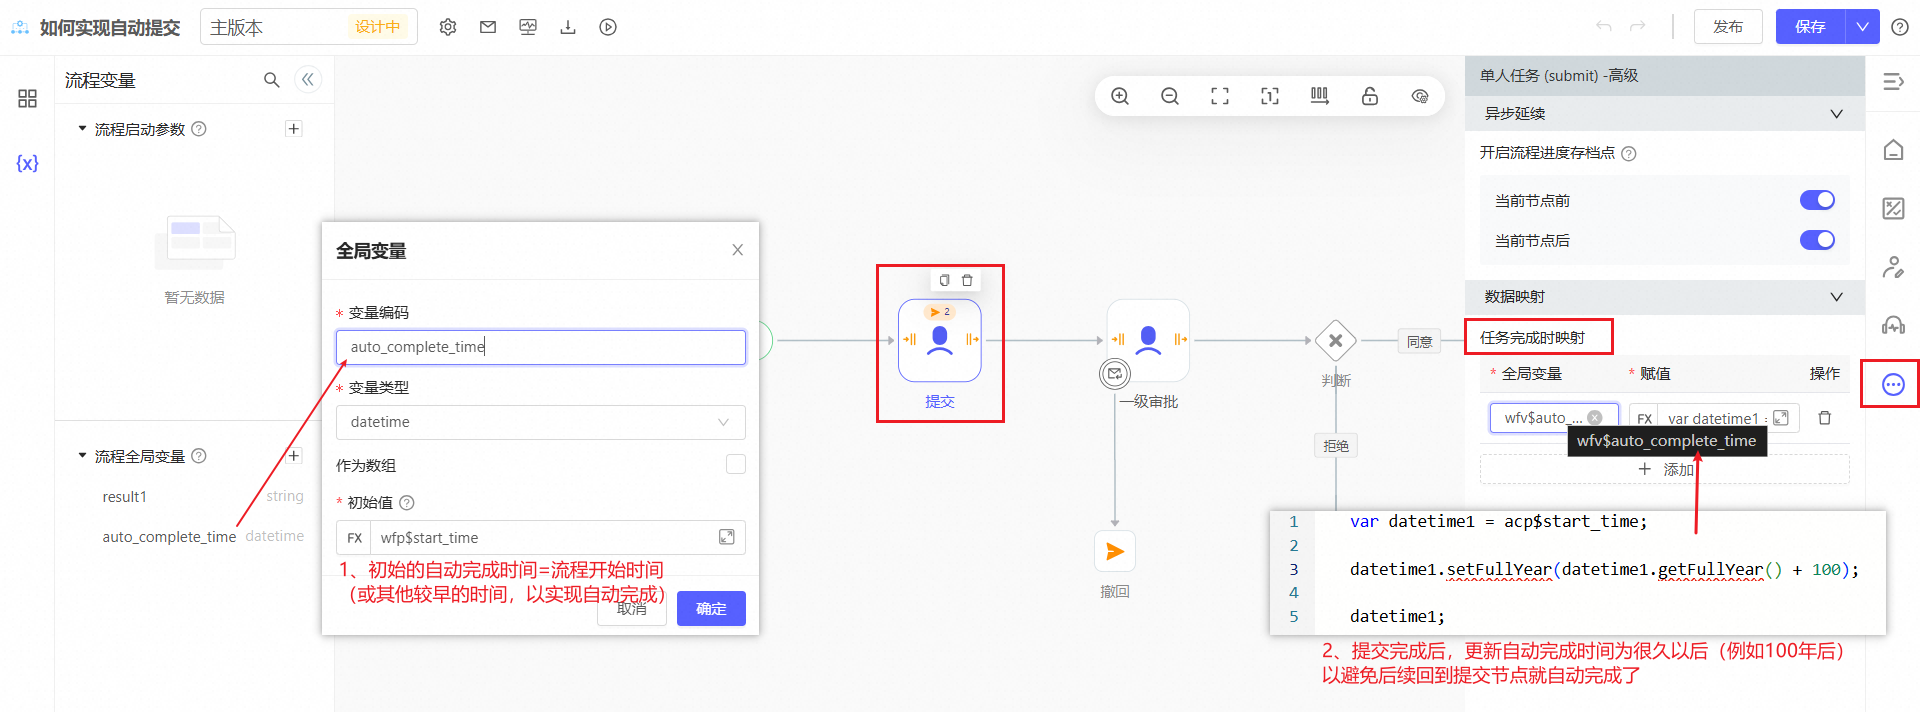Delete the task completion mapping row
Image resolution: width=1920 pixels, height=712 pixels.
click(x=1824, y=418)
